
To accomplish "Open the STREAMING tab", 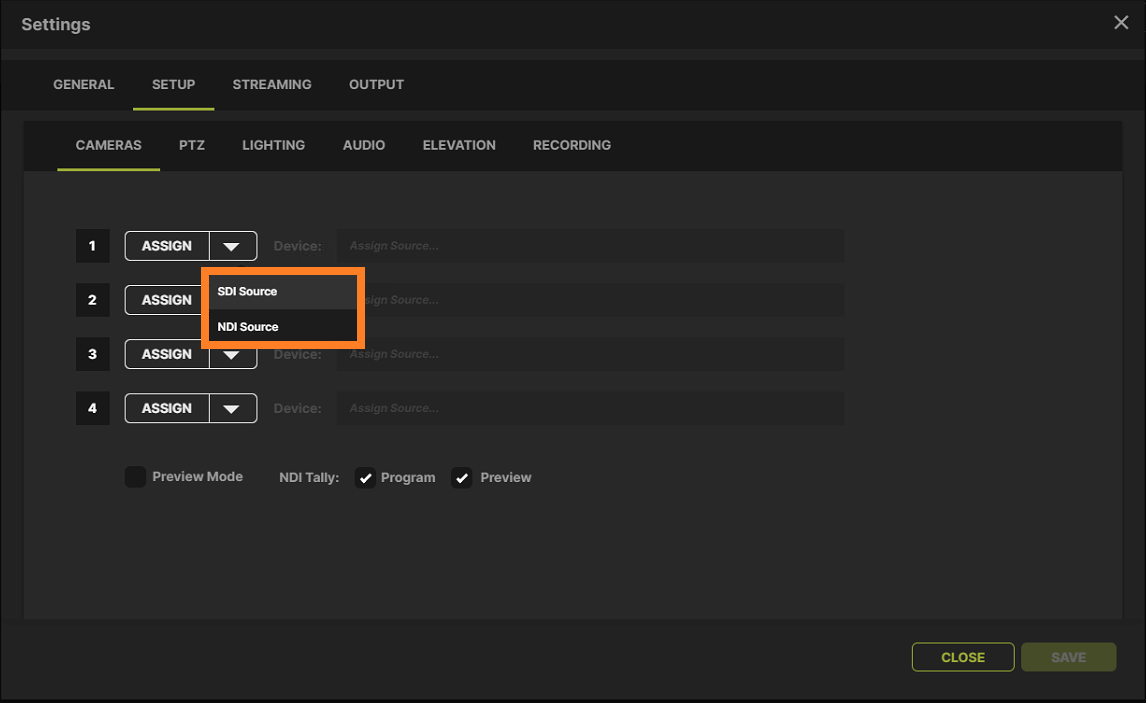I will pos(272,85).
